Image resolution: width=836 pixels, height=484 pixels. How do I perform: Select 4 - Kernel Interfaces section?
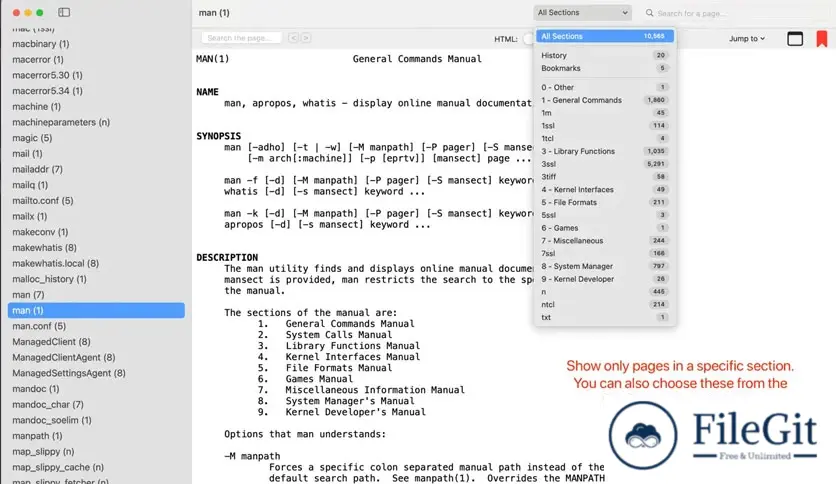point(605,190)
